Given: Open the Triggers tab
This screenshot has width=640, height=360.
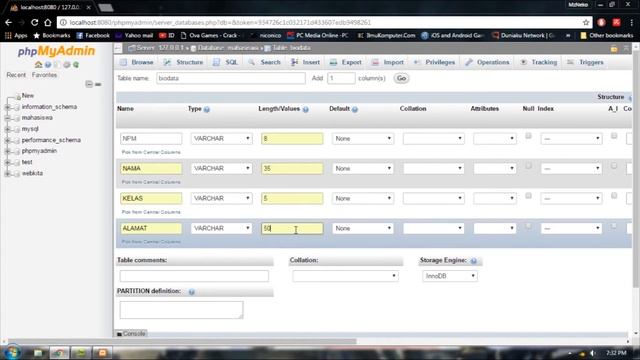Looking at the screenshot, I should [x=585, y=62].
